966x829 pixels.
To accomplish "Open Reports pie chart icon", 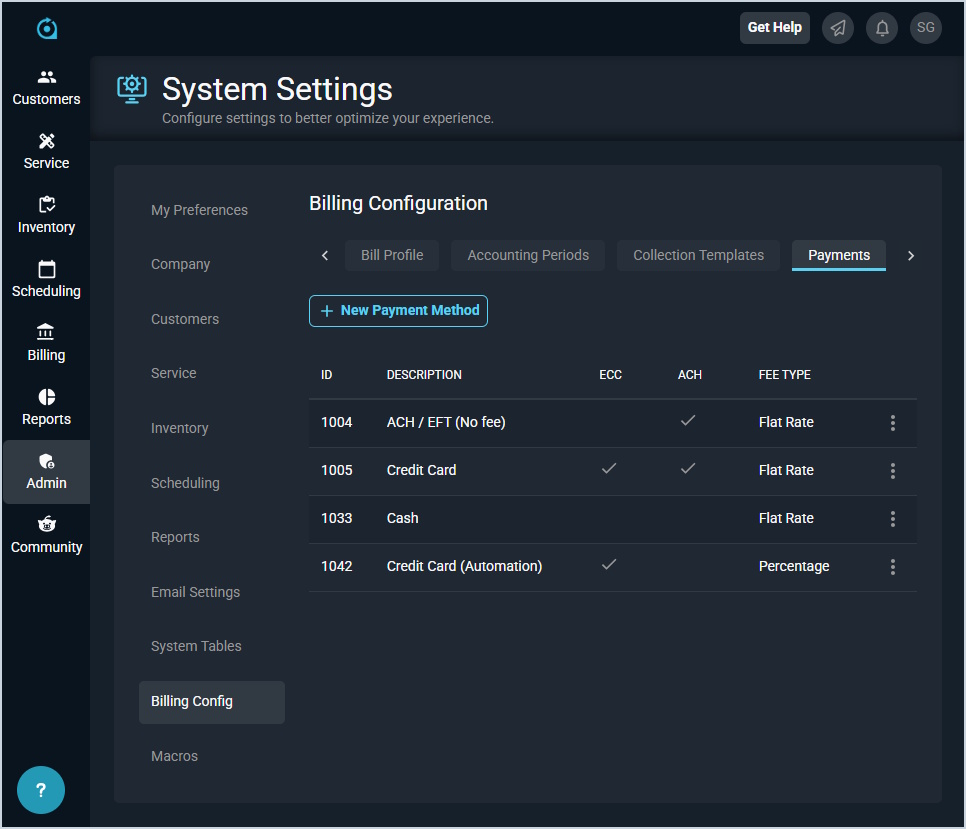I will coord(46,398).
